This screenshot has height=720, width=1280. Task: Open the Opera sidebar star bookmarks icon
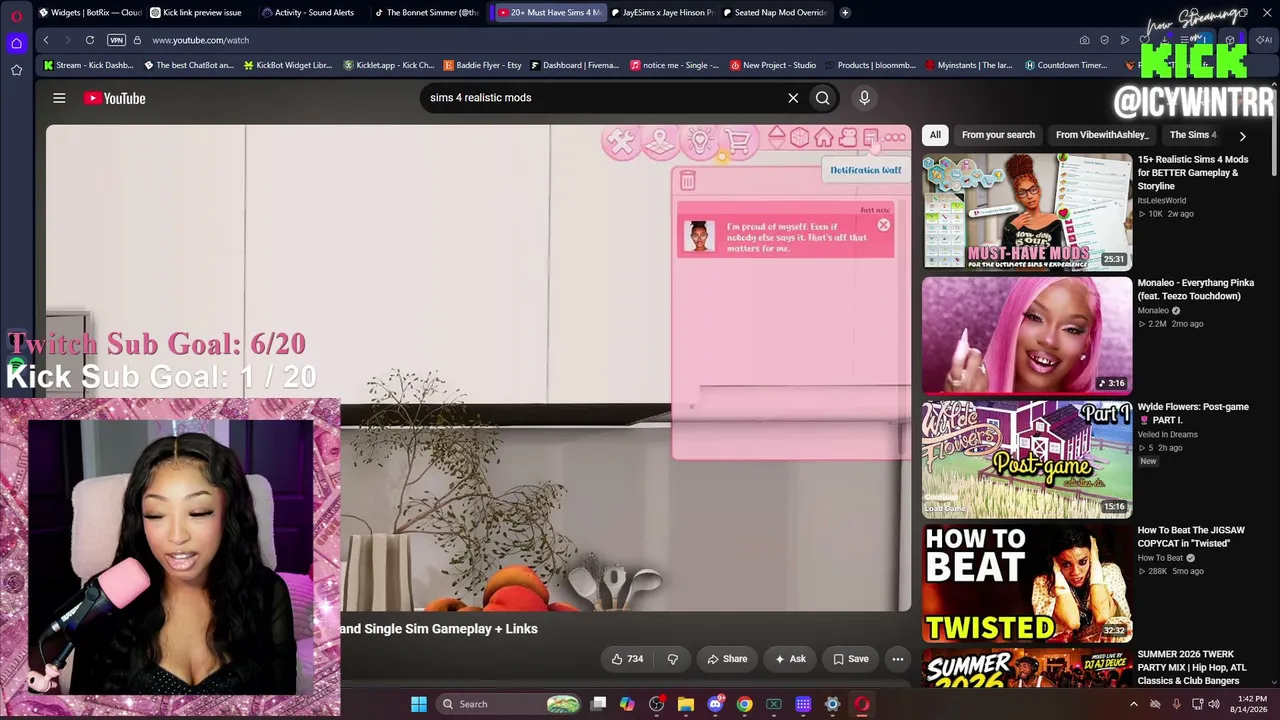(16, 70)
